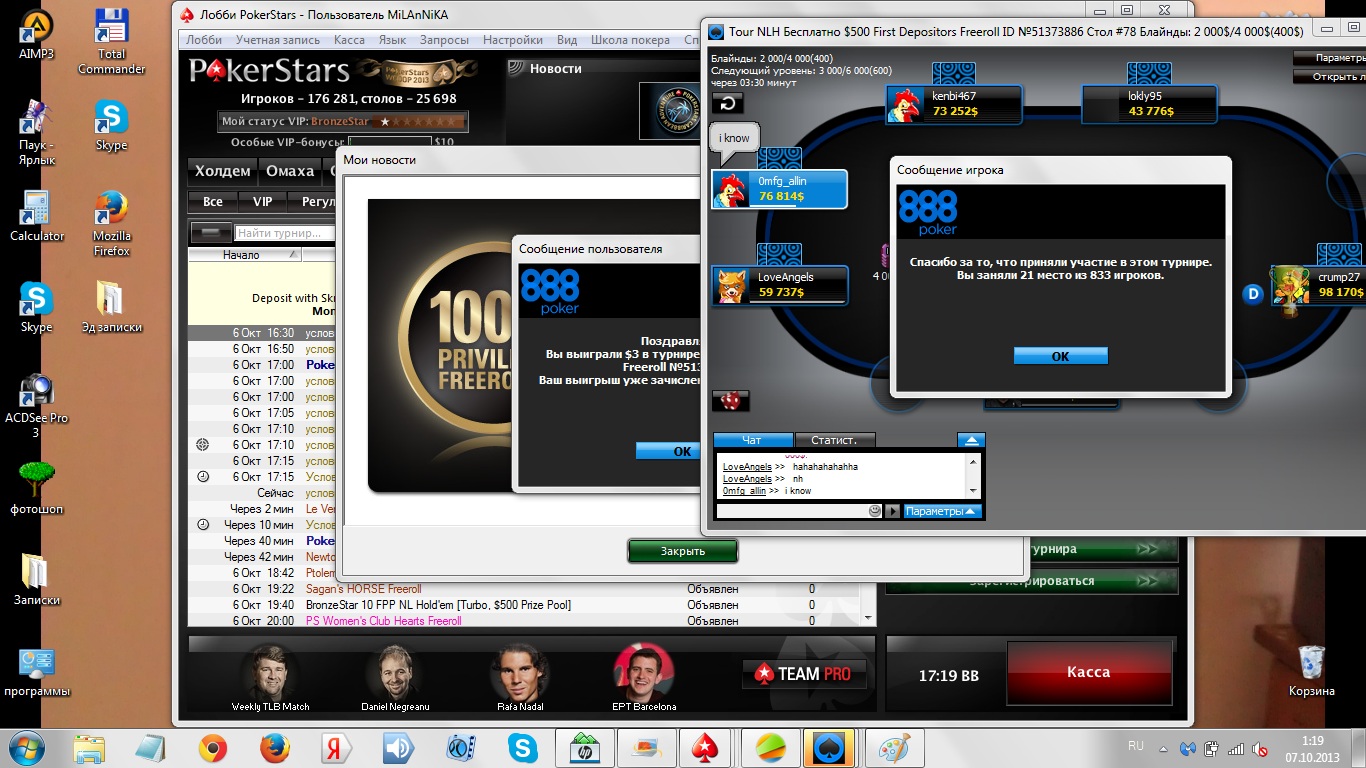The width and height of the screenshot is (1366, 768).
Task: Switch to 888poker via its taskbar icon
Action: pos(827,748)
